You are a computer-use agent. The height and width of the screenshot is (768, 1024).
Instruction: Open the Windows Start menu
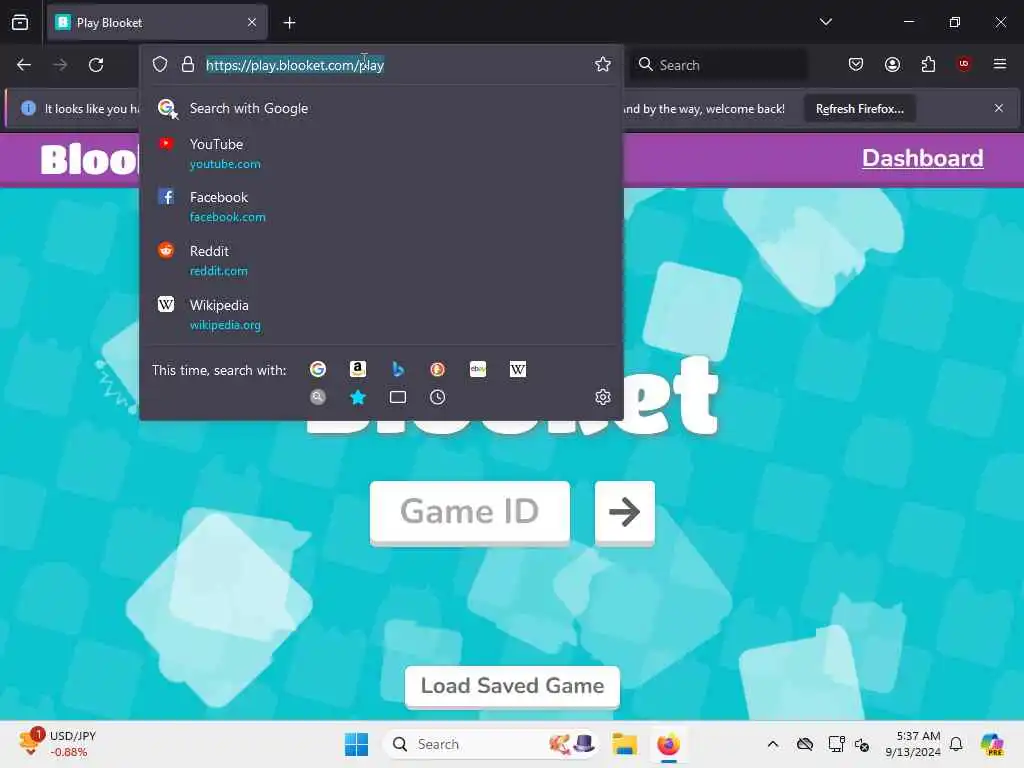[356, 744]
